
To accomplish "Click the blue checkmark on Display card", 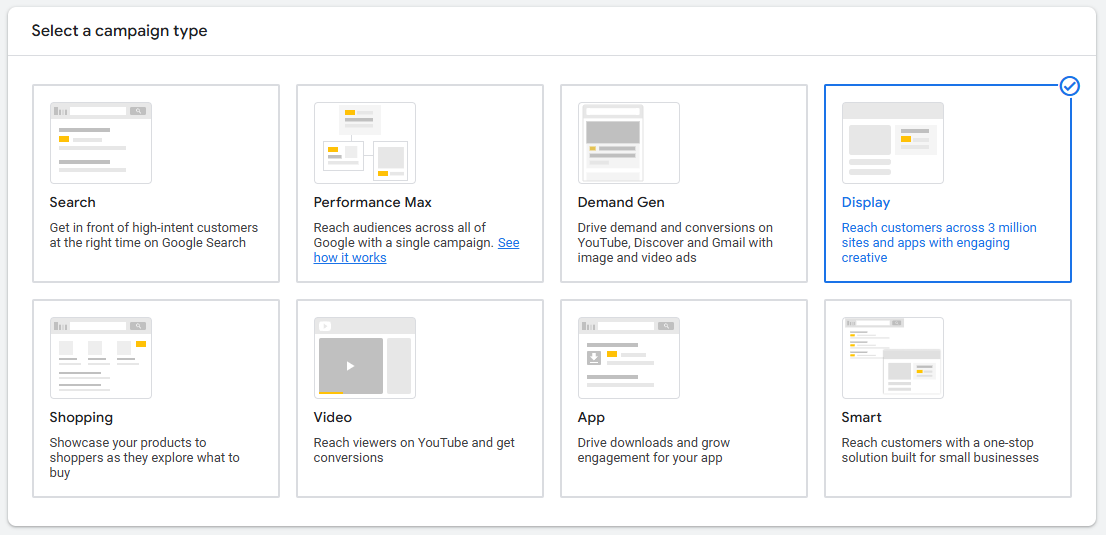I will point(1070,86).
